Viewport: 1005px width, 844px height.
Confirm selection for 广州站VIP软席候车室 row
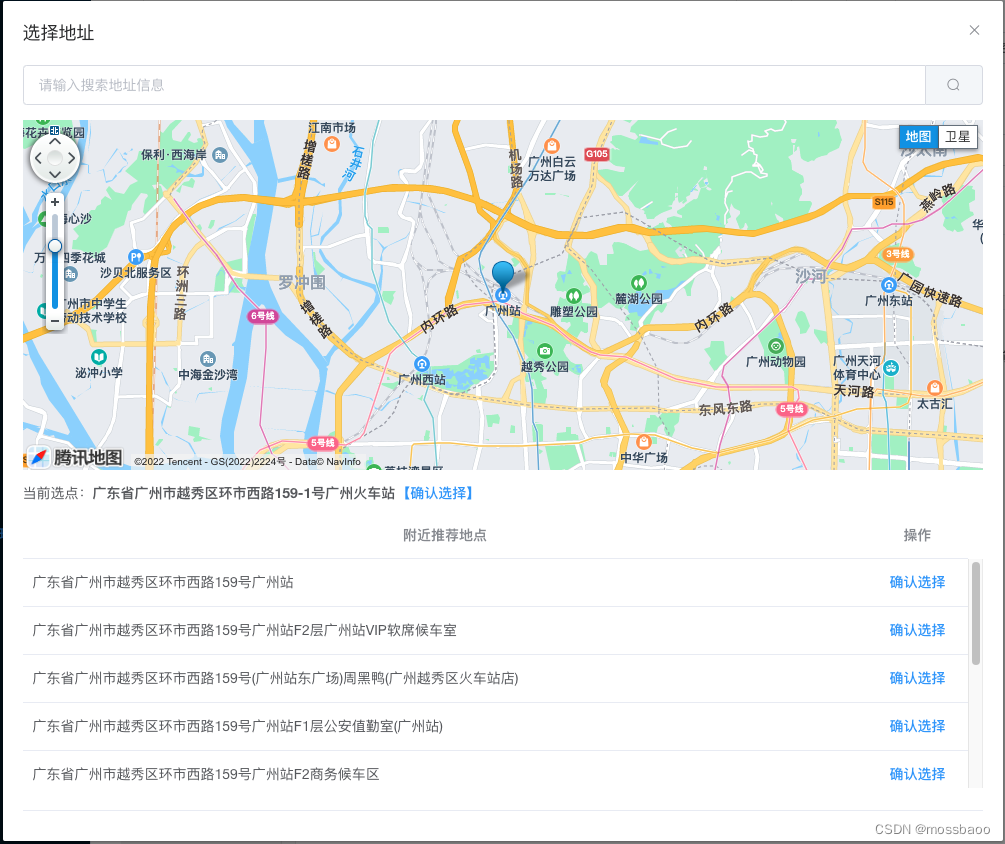(x=917, y=630)
